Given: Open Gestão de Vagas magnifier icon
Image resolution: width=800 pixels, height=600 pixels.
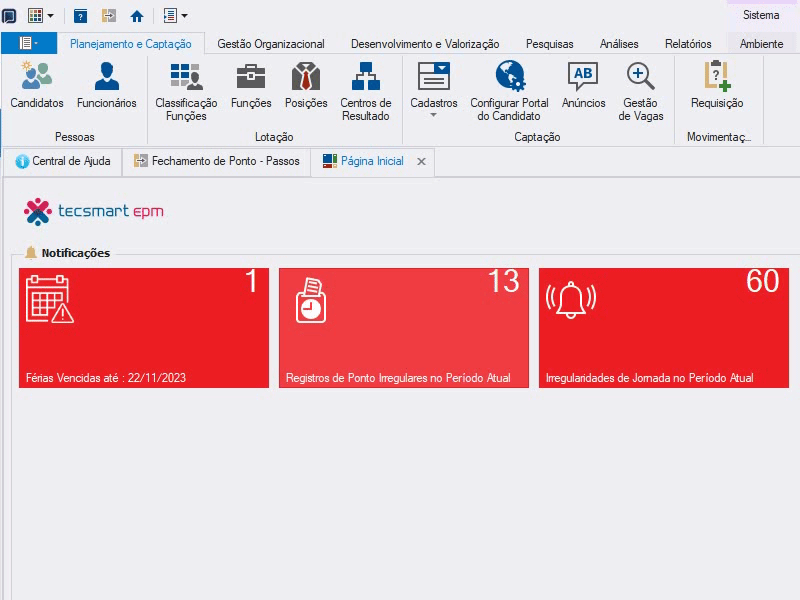Looking at the screenshot, I should [641, 92].
